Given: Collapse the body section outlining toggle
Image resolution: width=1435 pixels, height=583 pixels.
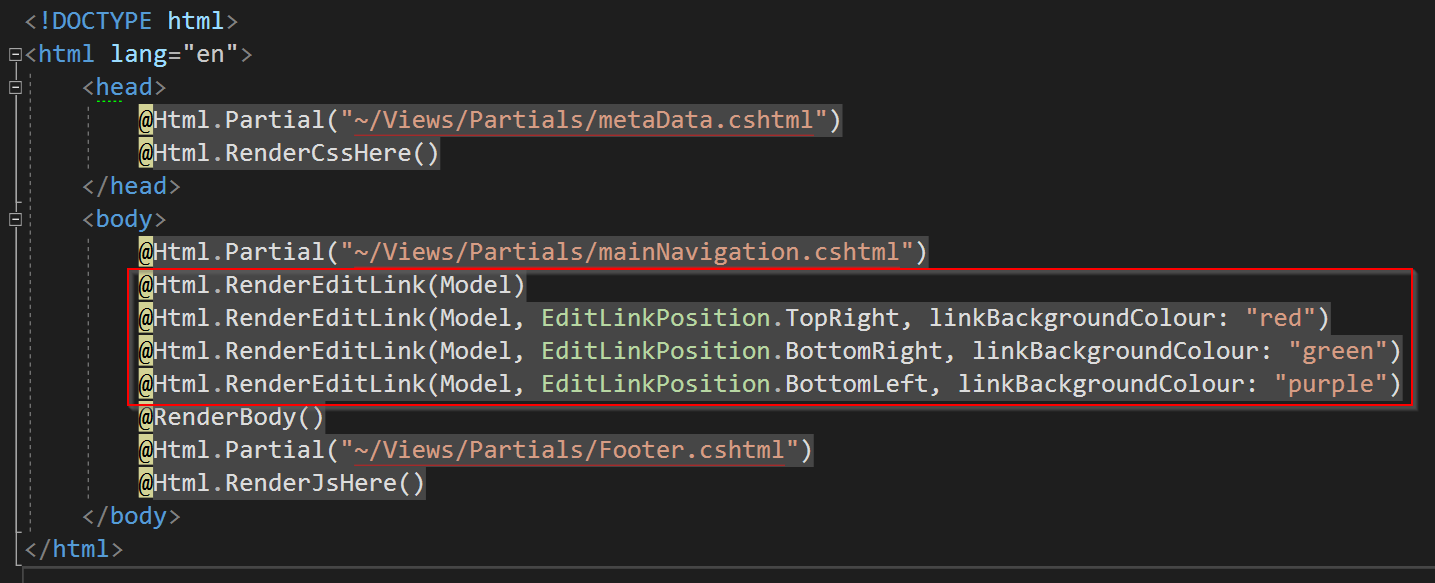Looking at the screenshot, I should pos(15,219).
